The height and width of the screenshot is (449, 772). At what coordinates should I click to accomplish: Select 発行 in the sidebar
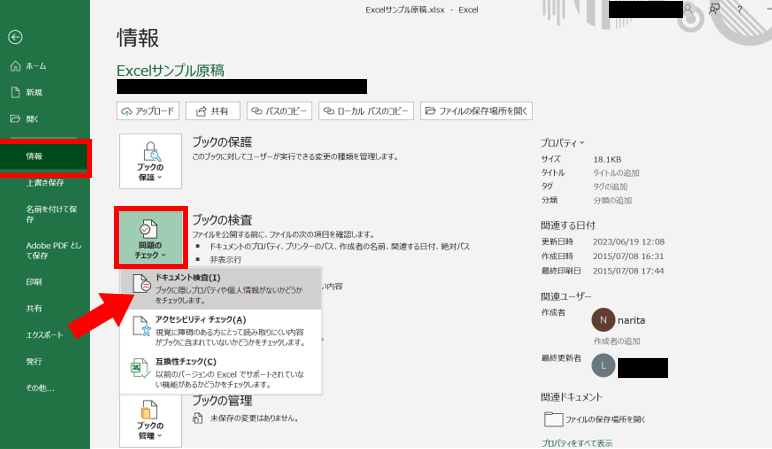click(x=33, y=361)
